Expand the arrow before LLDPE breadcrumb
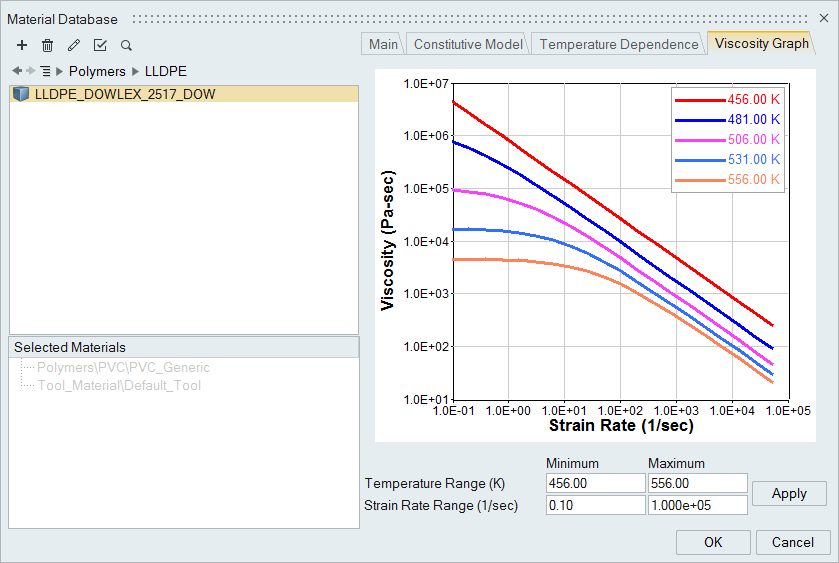The width and height of the screenshot is (839, 563). coord(136,71)
